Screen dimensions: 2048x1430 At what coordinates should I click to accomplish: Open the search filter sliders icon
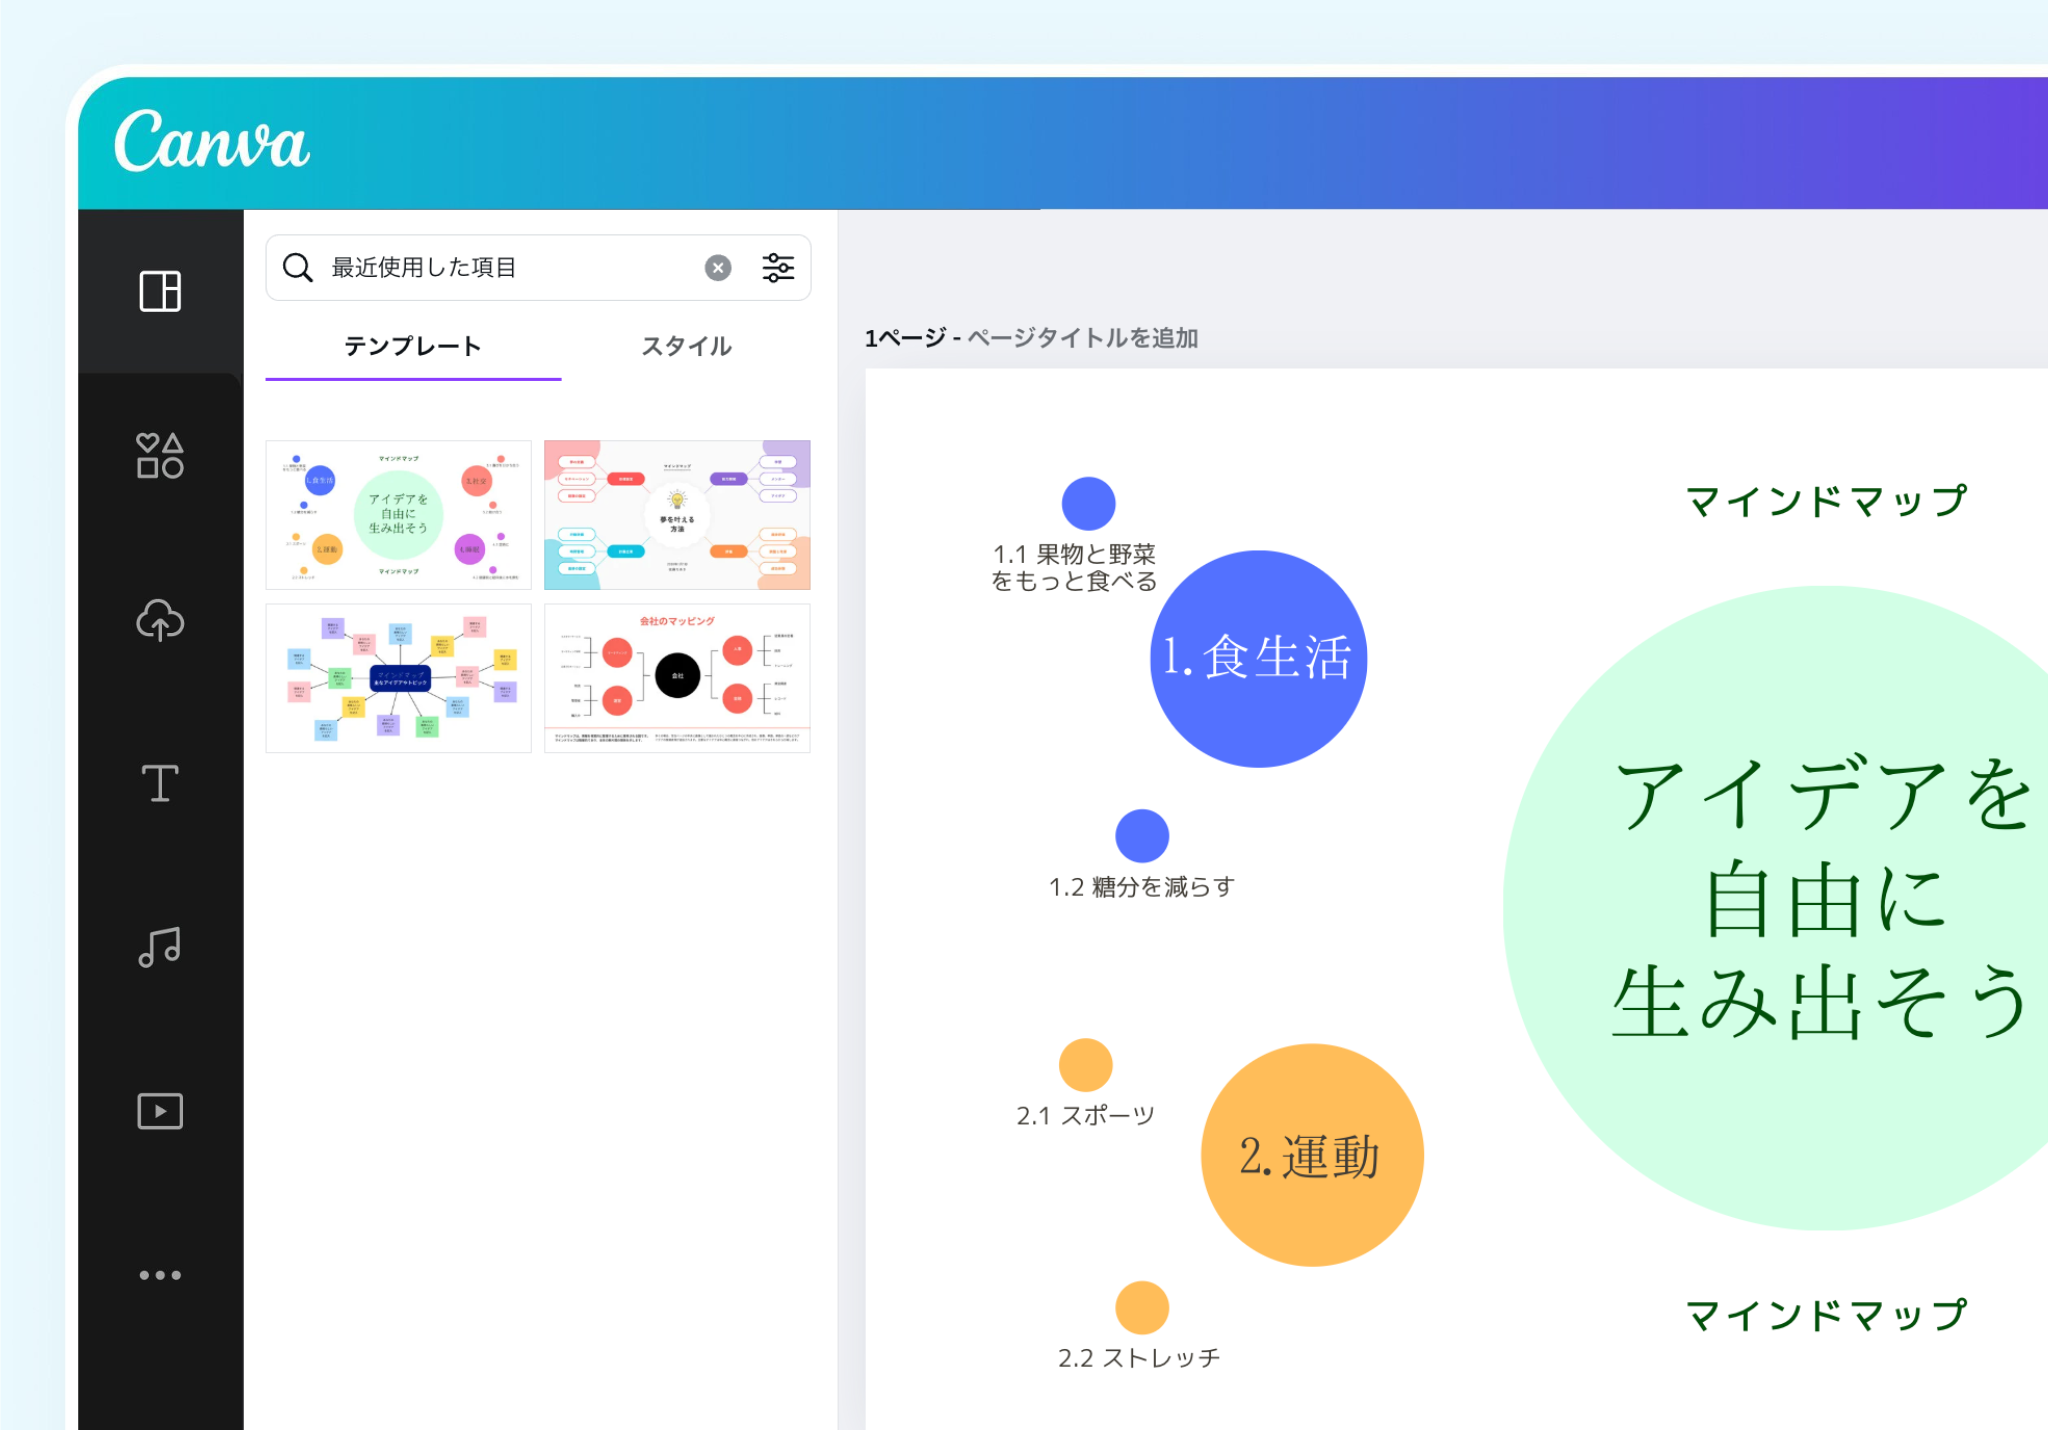point(778,267)
